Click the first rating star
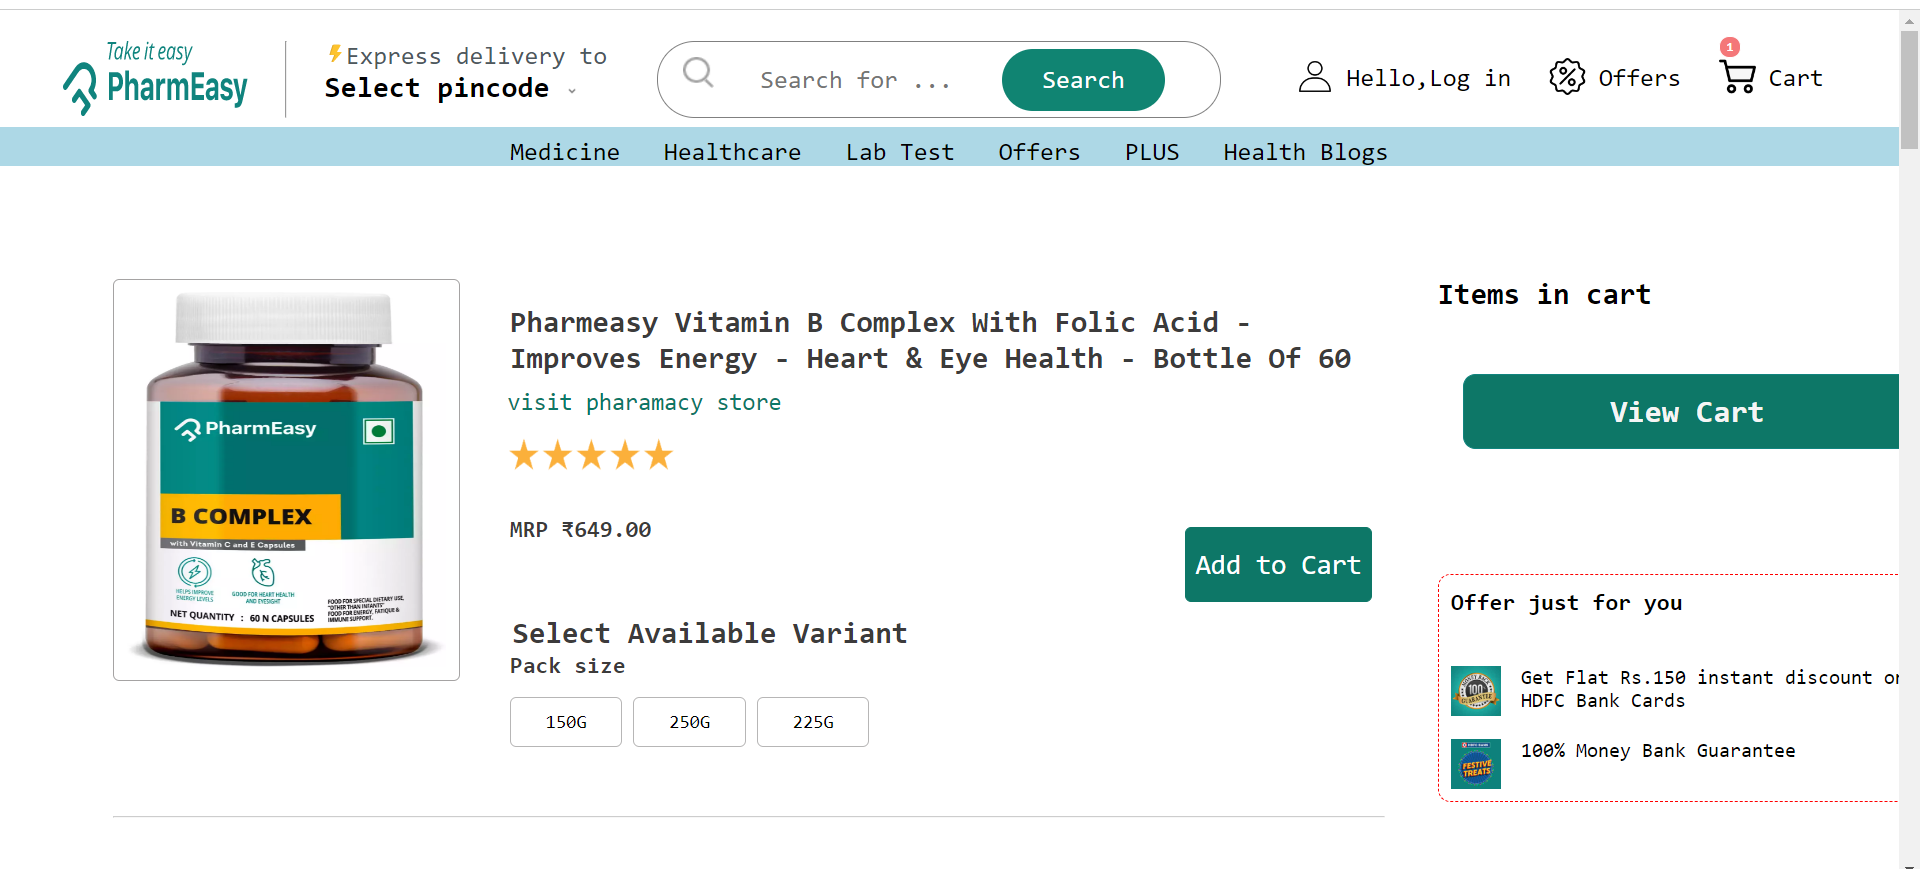This screenshot has height=869, width=1920. (524, 455)
